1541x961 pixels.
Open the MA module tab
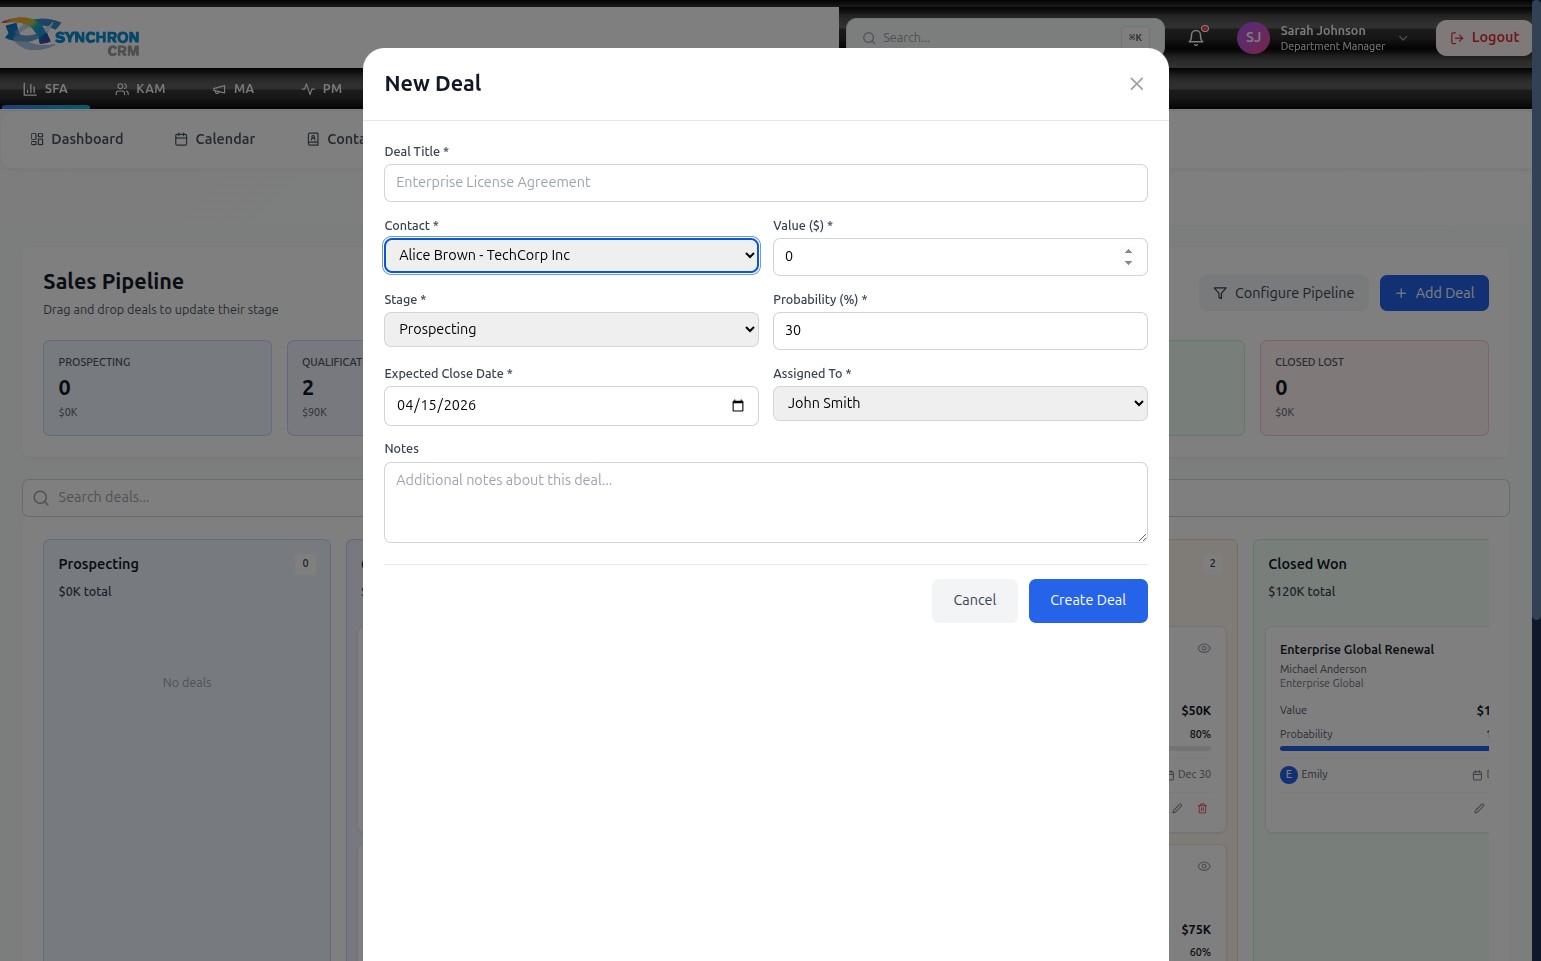click(x=234, y=89)
